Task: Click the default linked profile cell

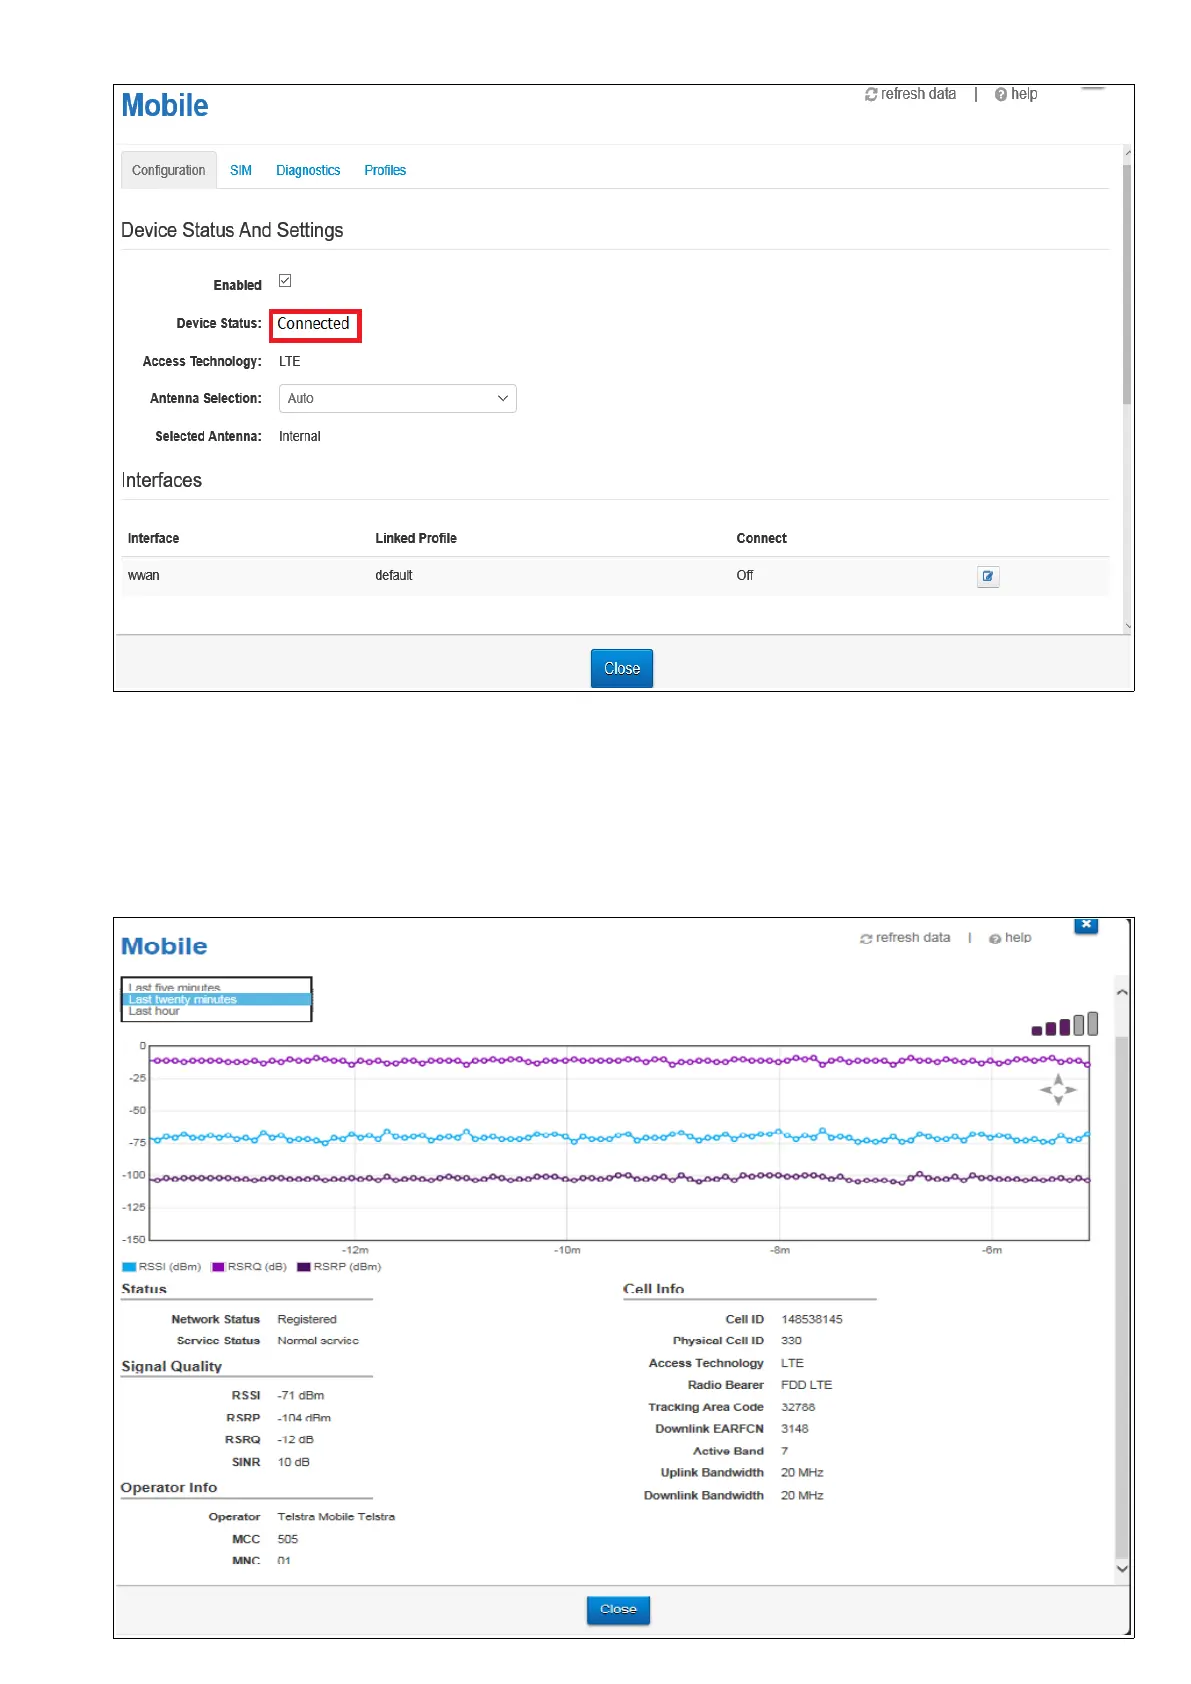Action: (394, 576)
